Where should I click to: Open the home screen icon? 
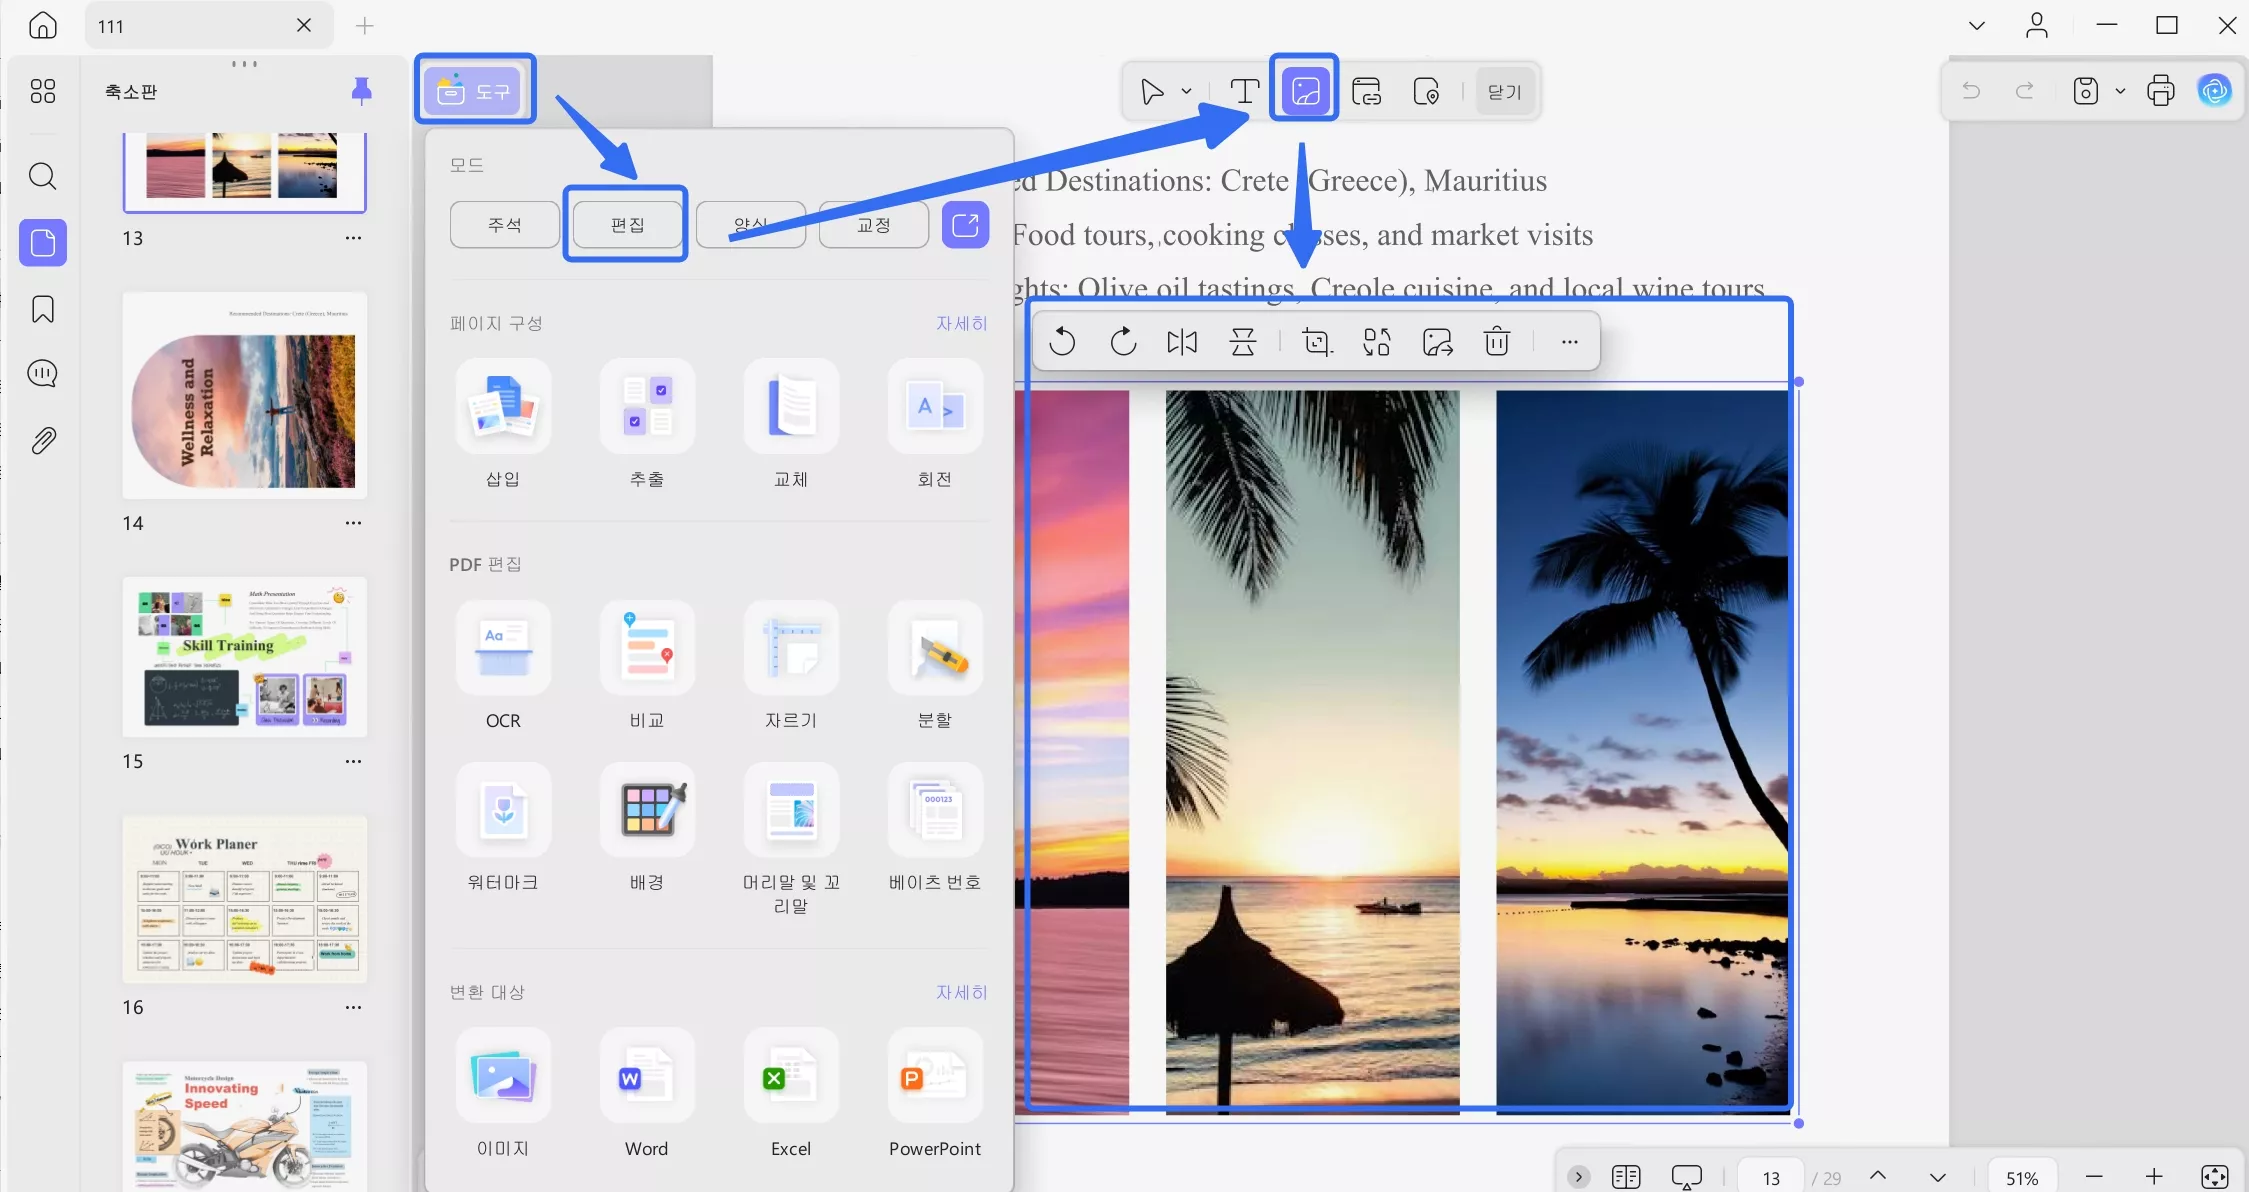click(x=43, y=25)
